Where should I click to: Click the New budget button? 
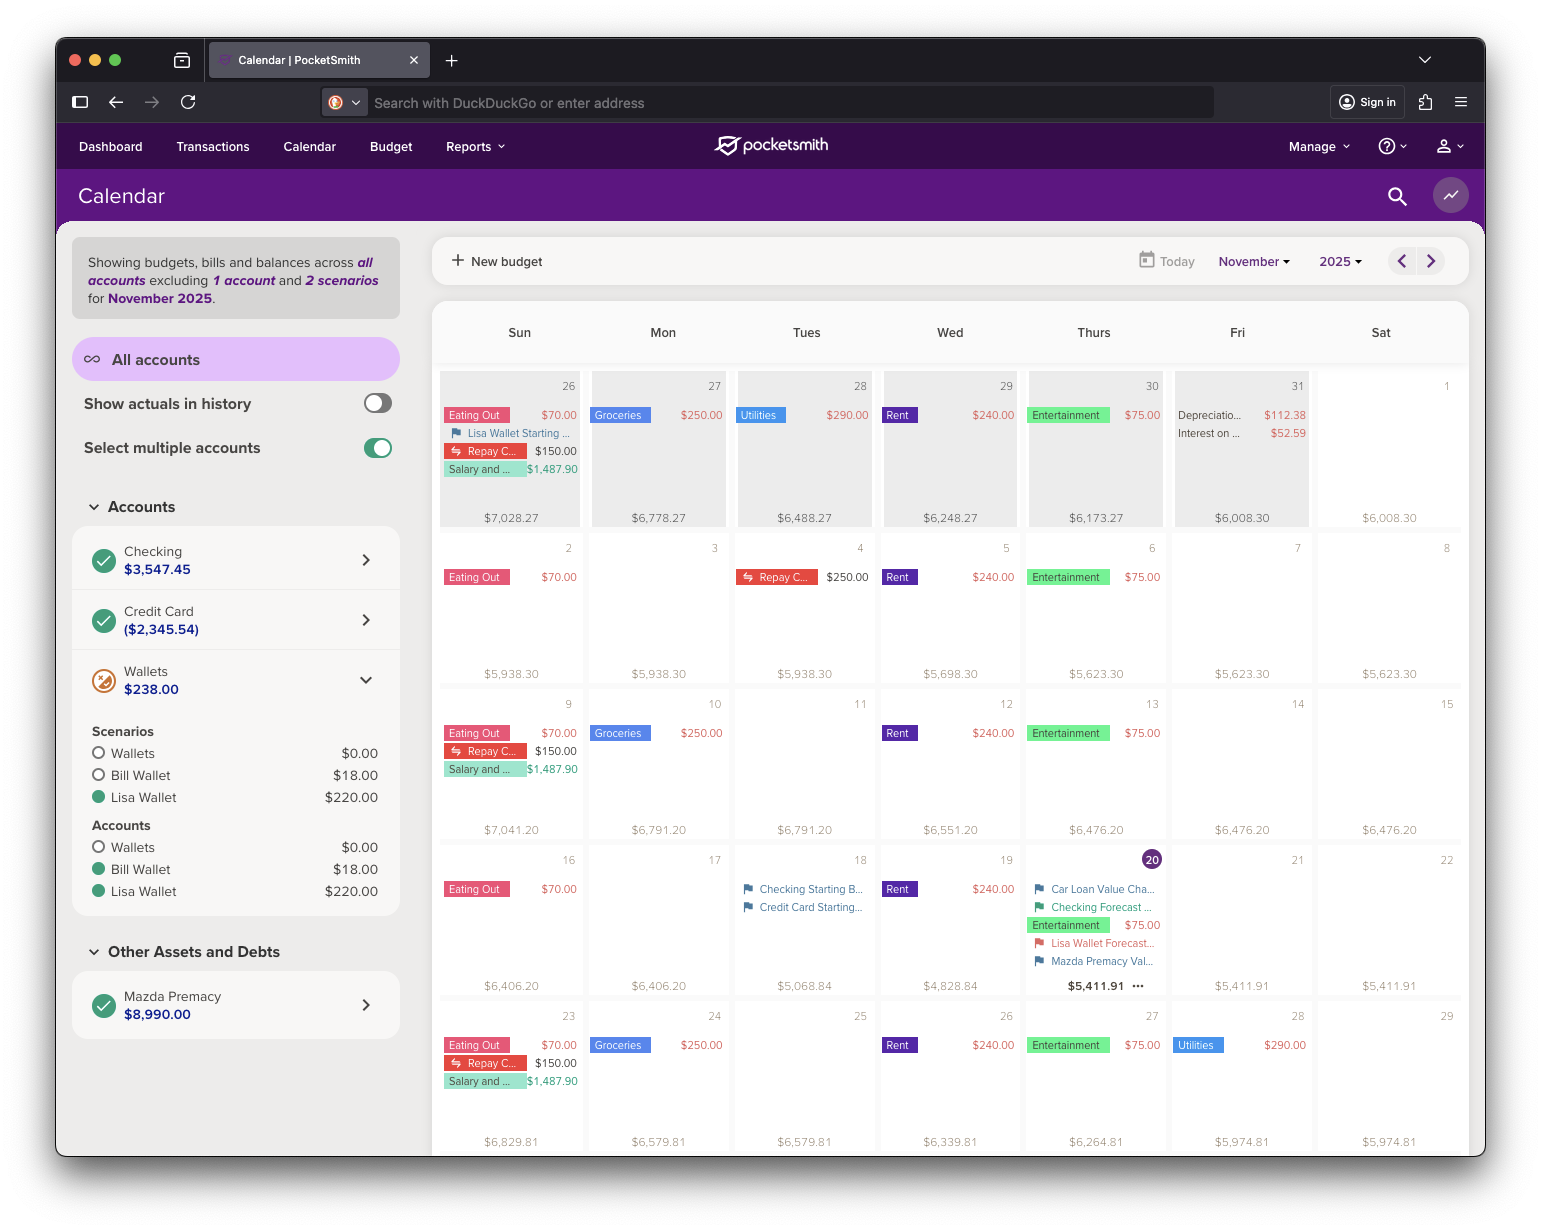click(497, 261)
